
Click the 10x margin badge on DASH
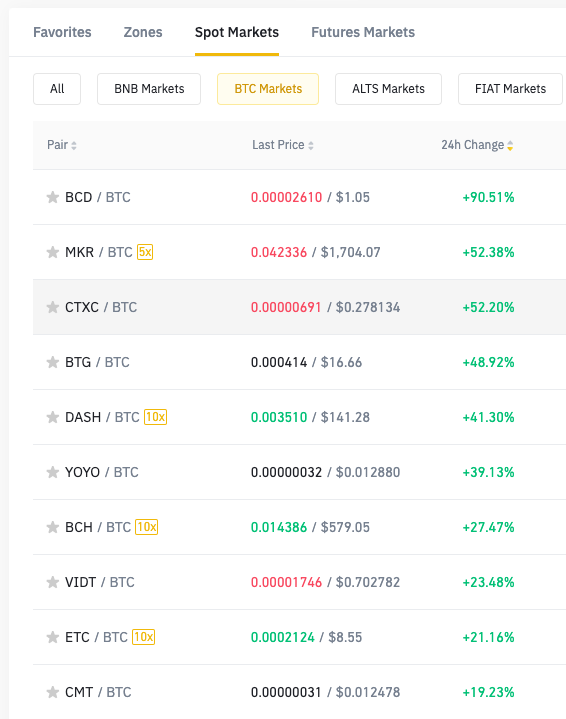pyautogui.click(x=155, y=417)
